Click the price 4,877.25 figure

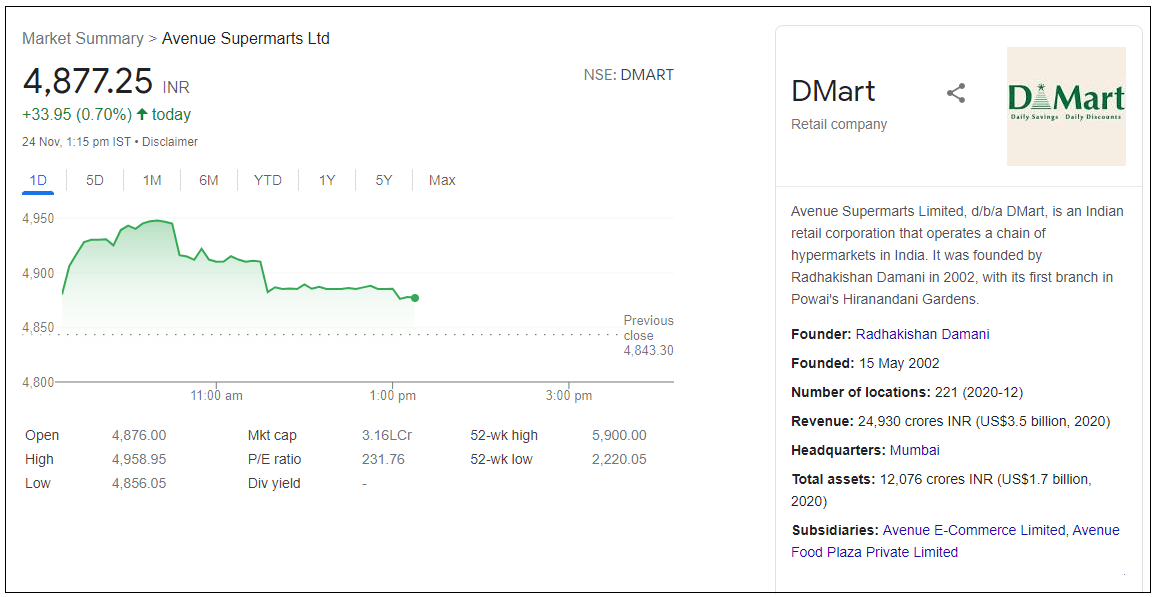click(x=88, y=80)
